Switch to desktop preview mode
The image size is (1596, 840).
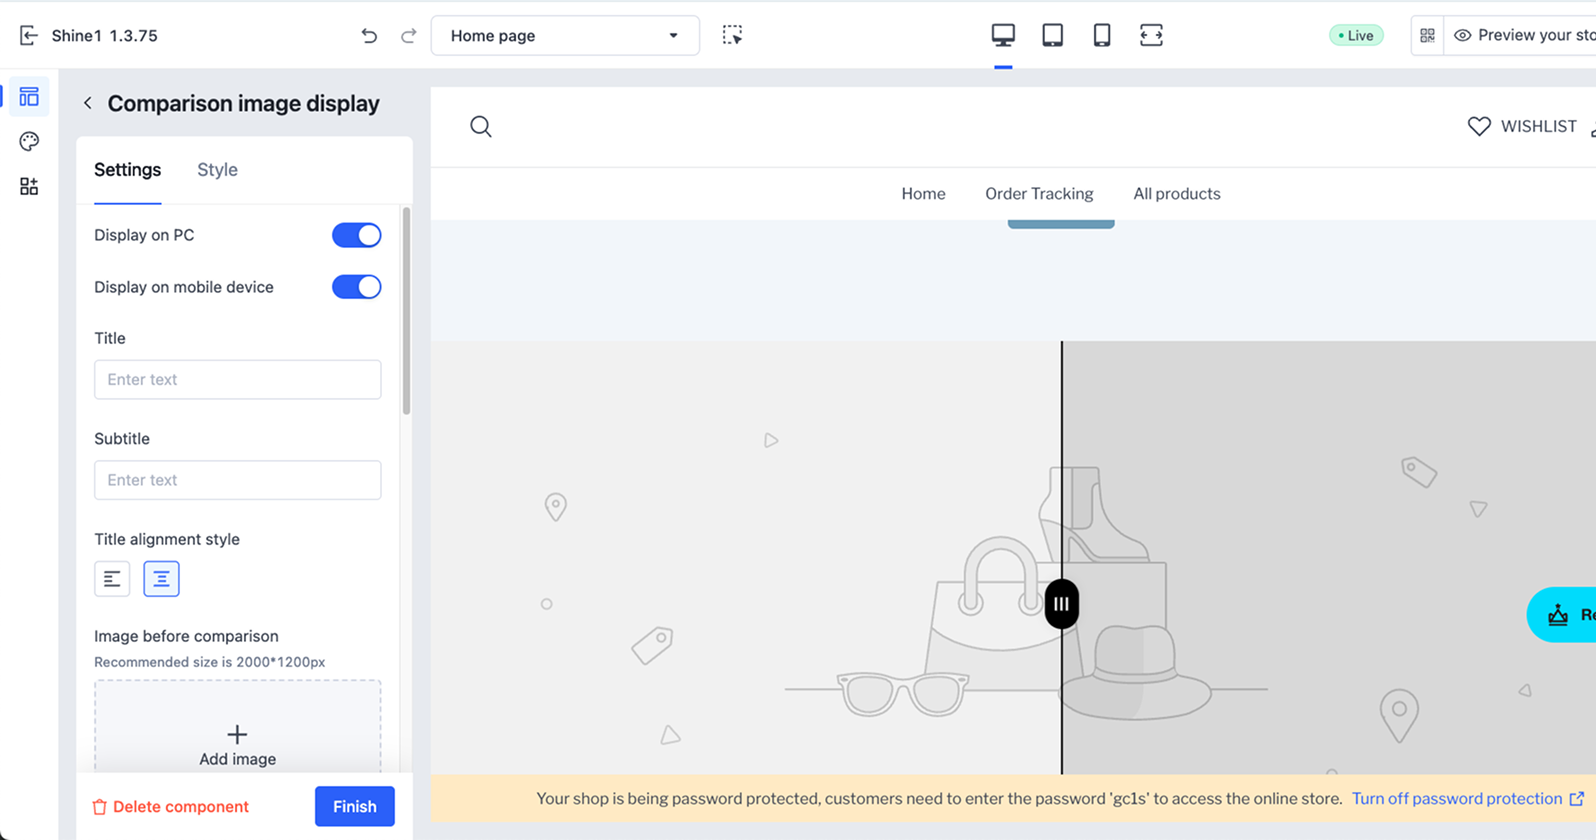(x=1003, y=36)
